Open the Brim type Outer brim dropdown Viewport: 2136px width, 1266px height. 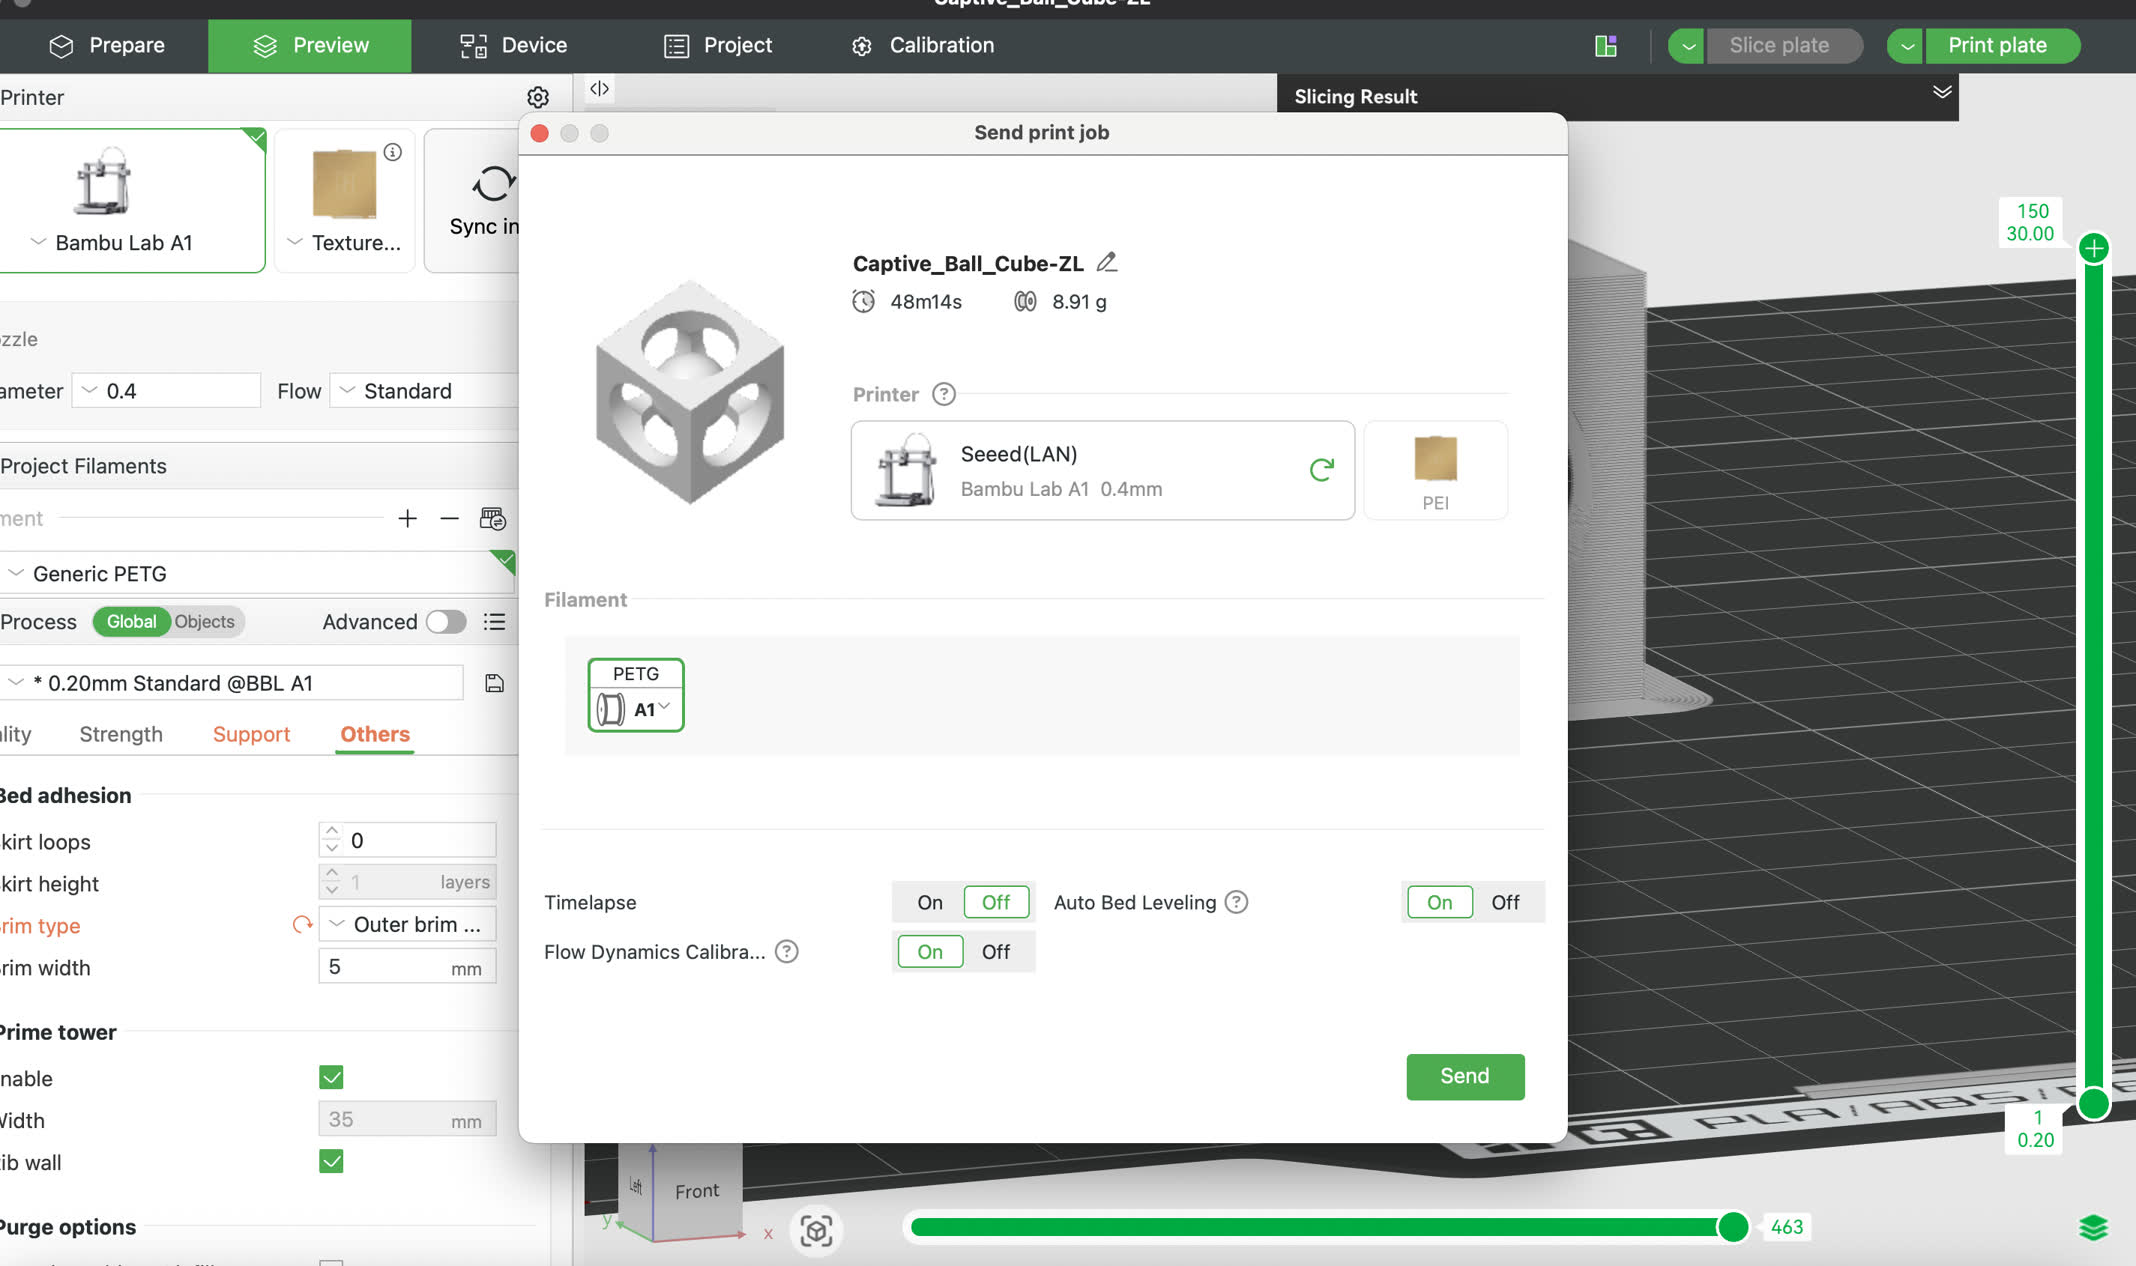click(407, 925)
